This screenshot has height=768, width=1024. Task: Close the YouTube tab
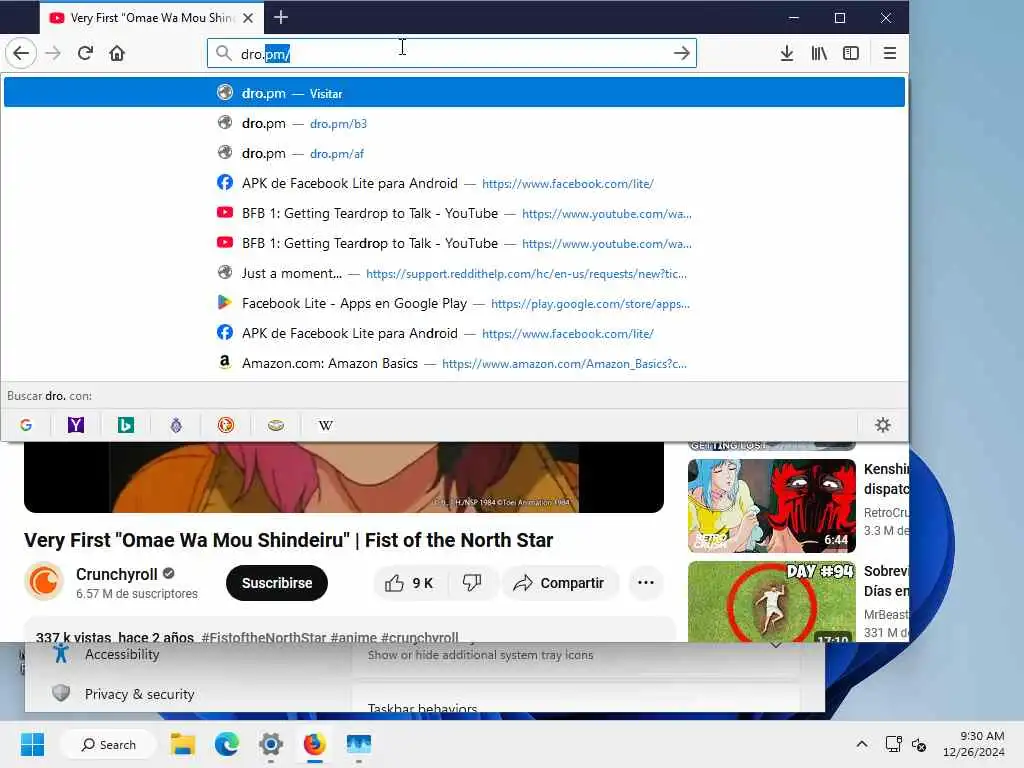pyautogui.click(x=248, y=18)
